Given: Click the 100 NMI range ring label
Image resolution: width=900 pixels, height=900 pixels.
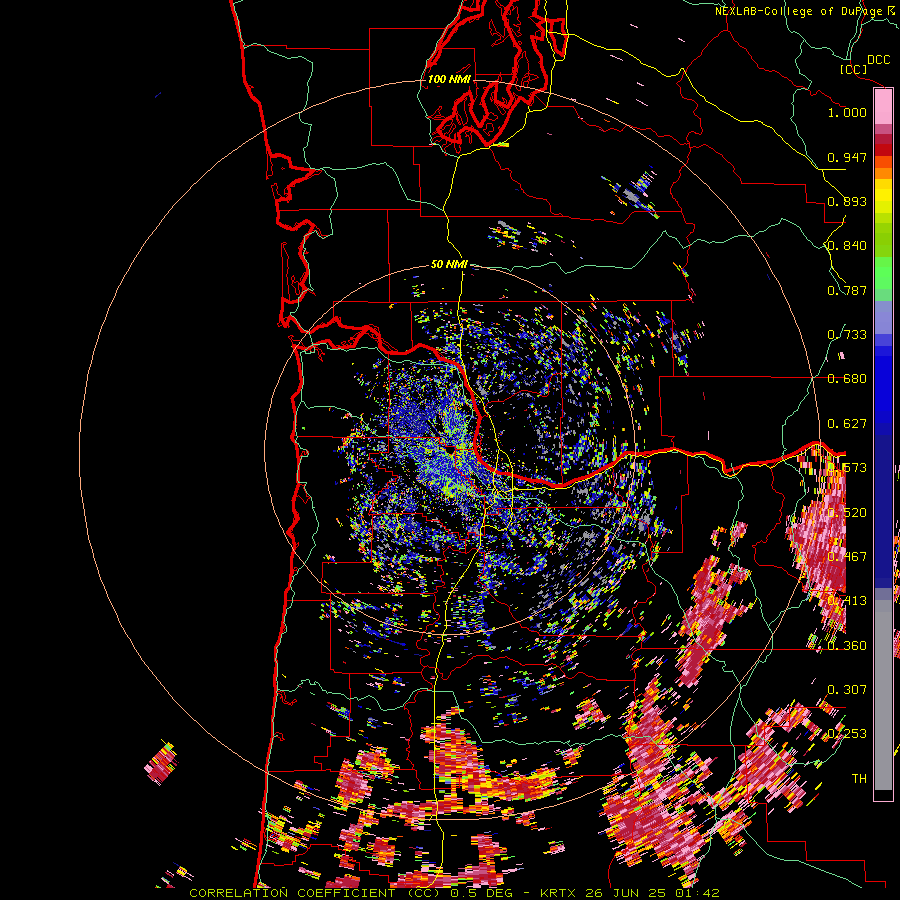Looking at the screenshot, I should click(x=449, y=79).
